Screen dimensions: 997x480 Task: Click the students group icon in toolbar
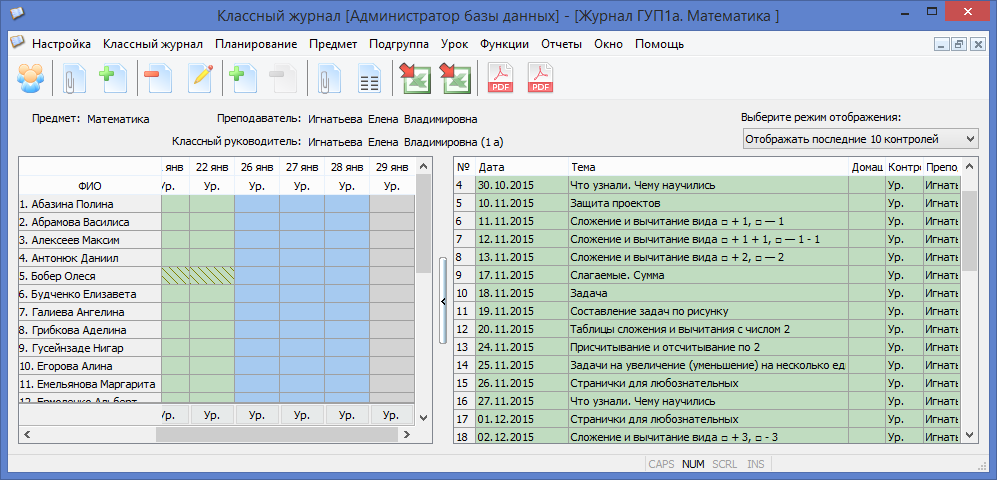(31, 78)
